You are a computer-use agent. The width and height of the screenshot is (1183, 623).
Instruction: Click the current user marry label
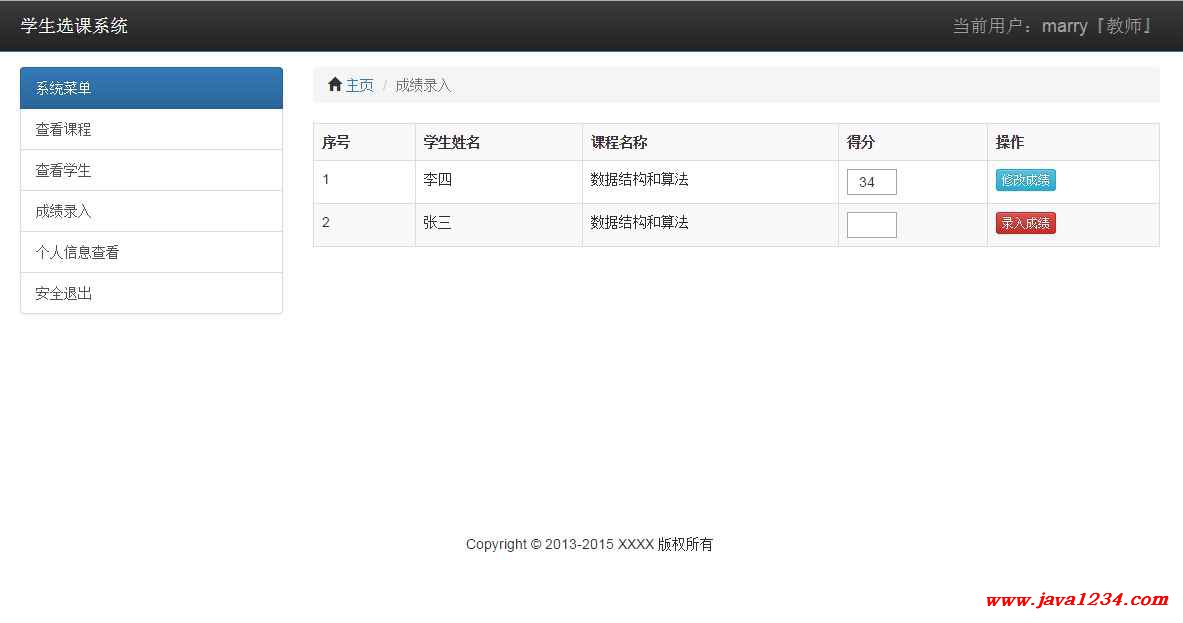(x=1052, y=26)
